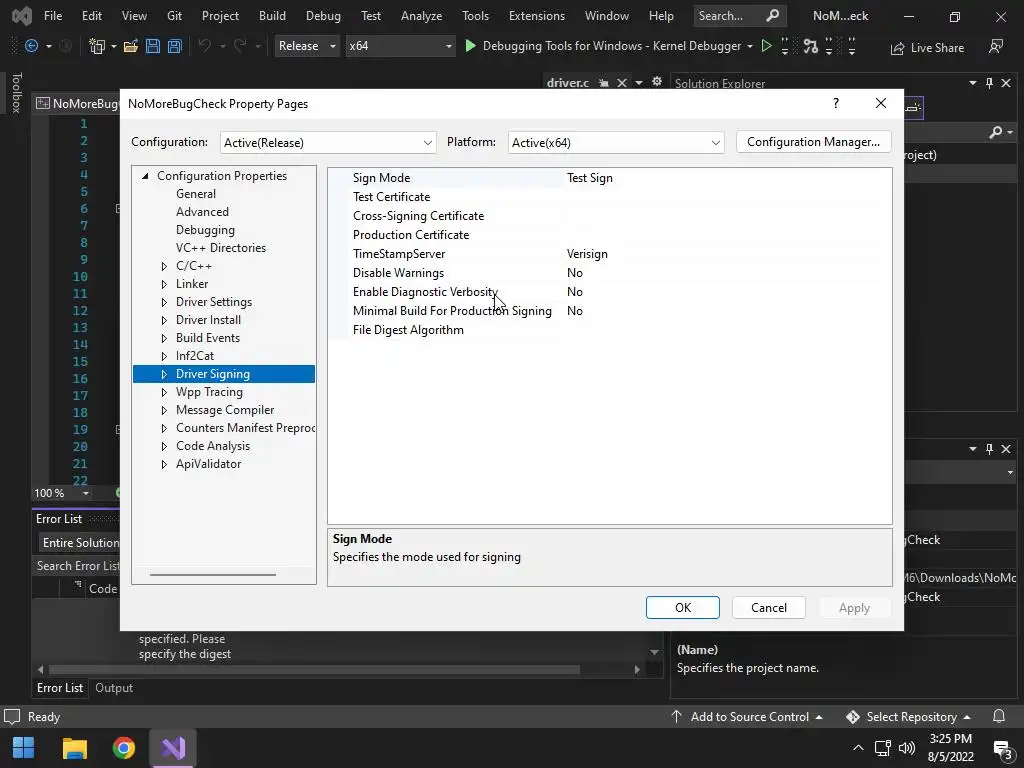Select the TimeStampServer property row

coord(610,254)
